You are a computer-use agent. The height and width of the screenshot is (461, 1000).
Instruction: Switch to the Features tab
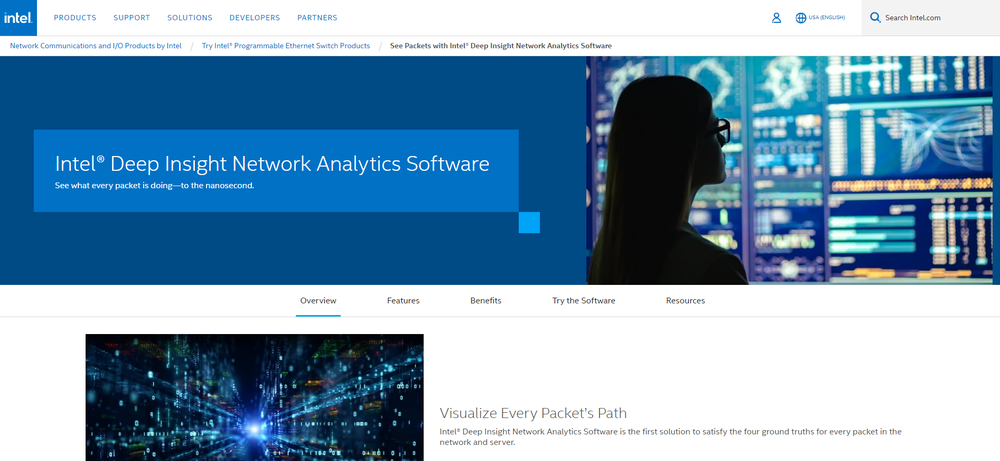[403, 300]
